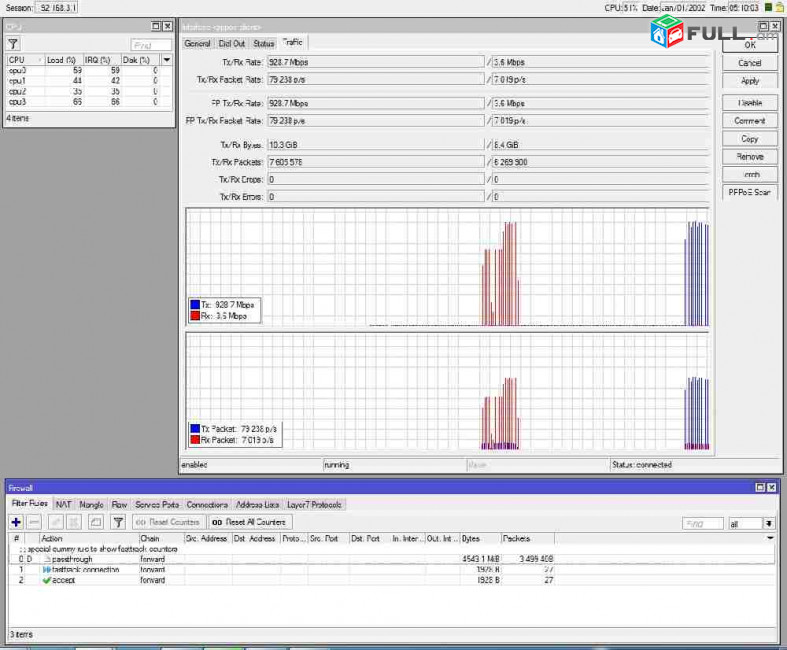Open the filter funnel in CPU window
Screen dimensions: 787x650
coord(13,44)
